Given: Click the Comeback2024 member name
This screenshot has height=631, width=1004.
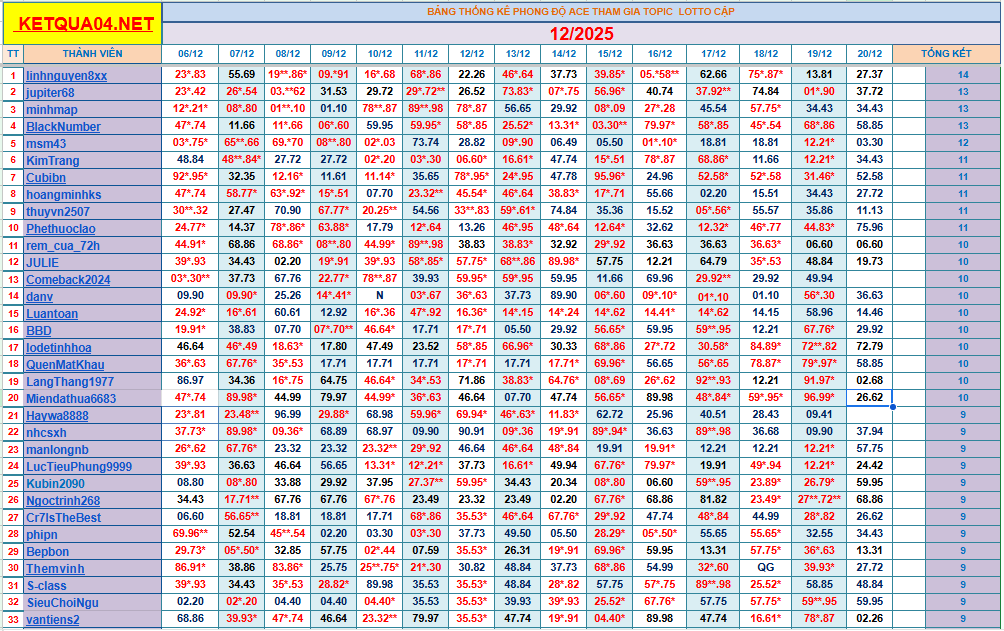Looking at the screenshot, I should pyautogui.click(x=68, y=280).
